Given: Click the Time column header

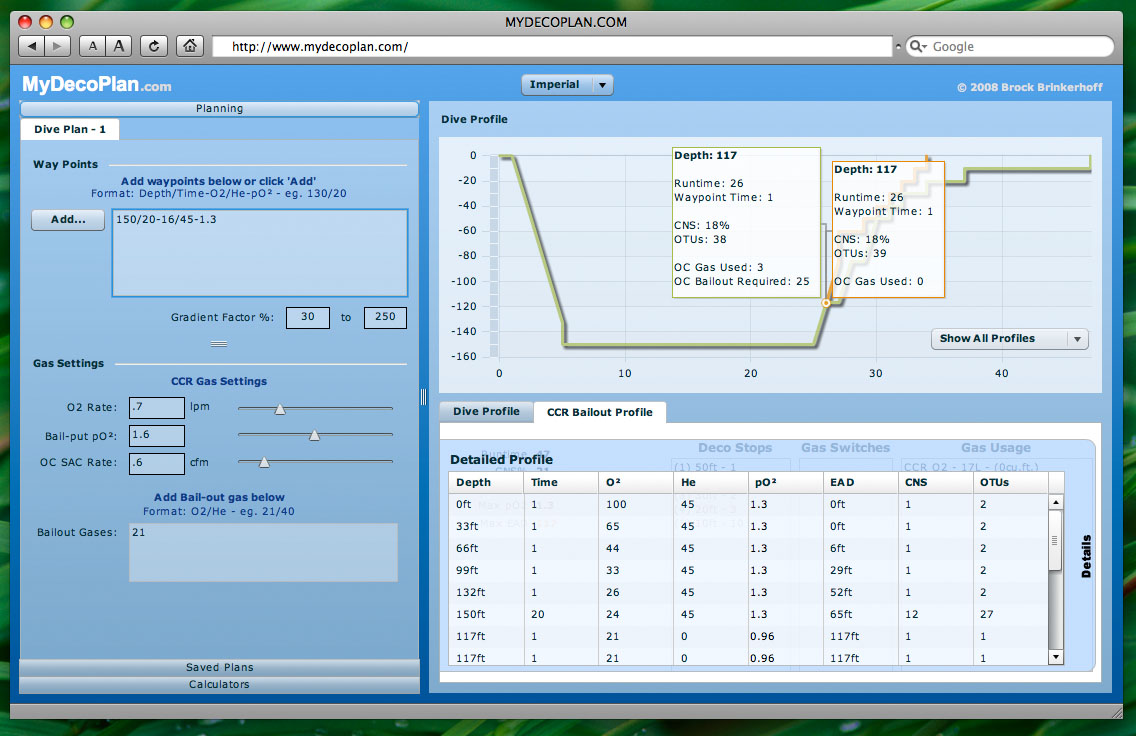Looking at the screenshot, I should (561, 482).
